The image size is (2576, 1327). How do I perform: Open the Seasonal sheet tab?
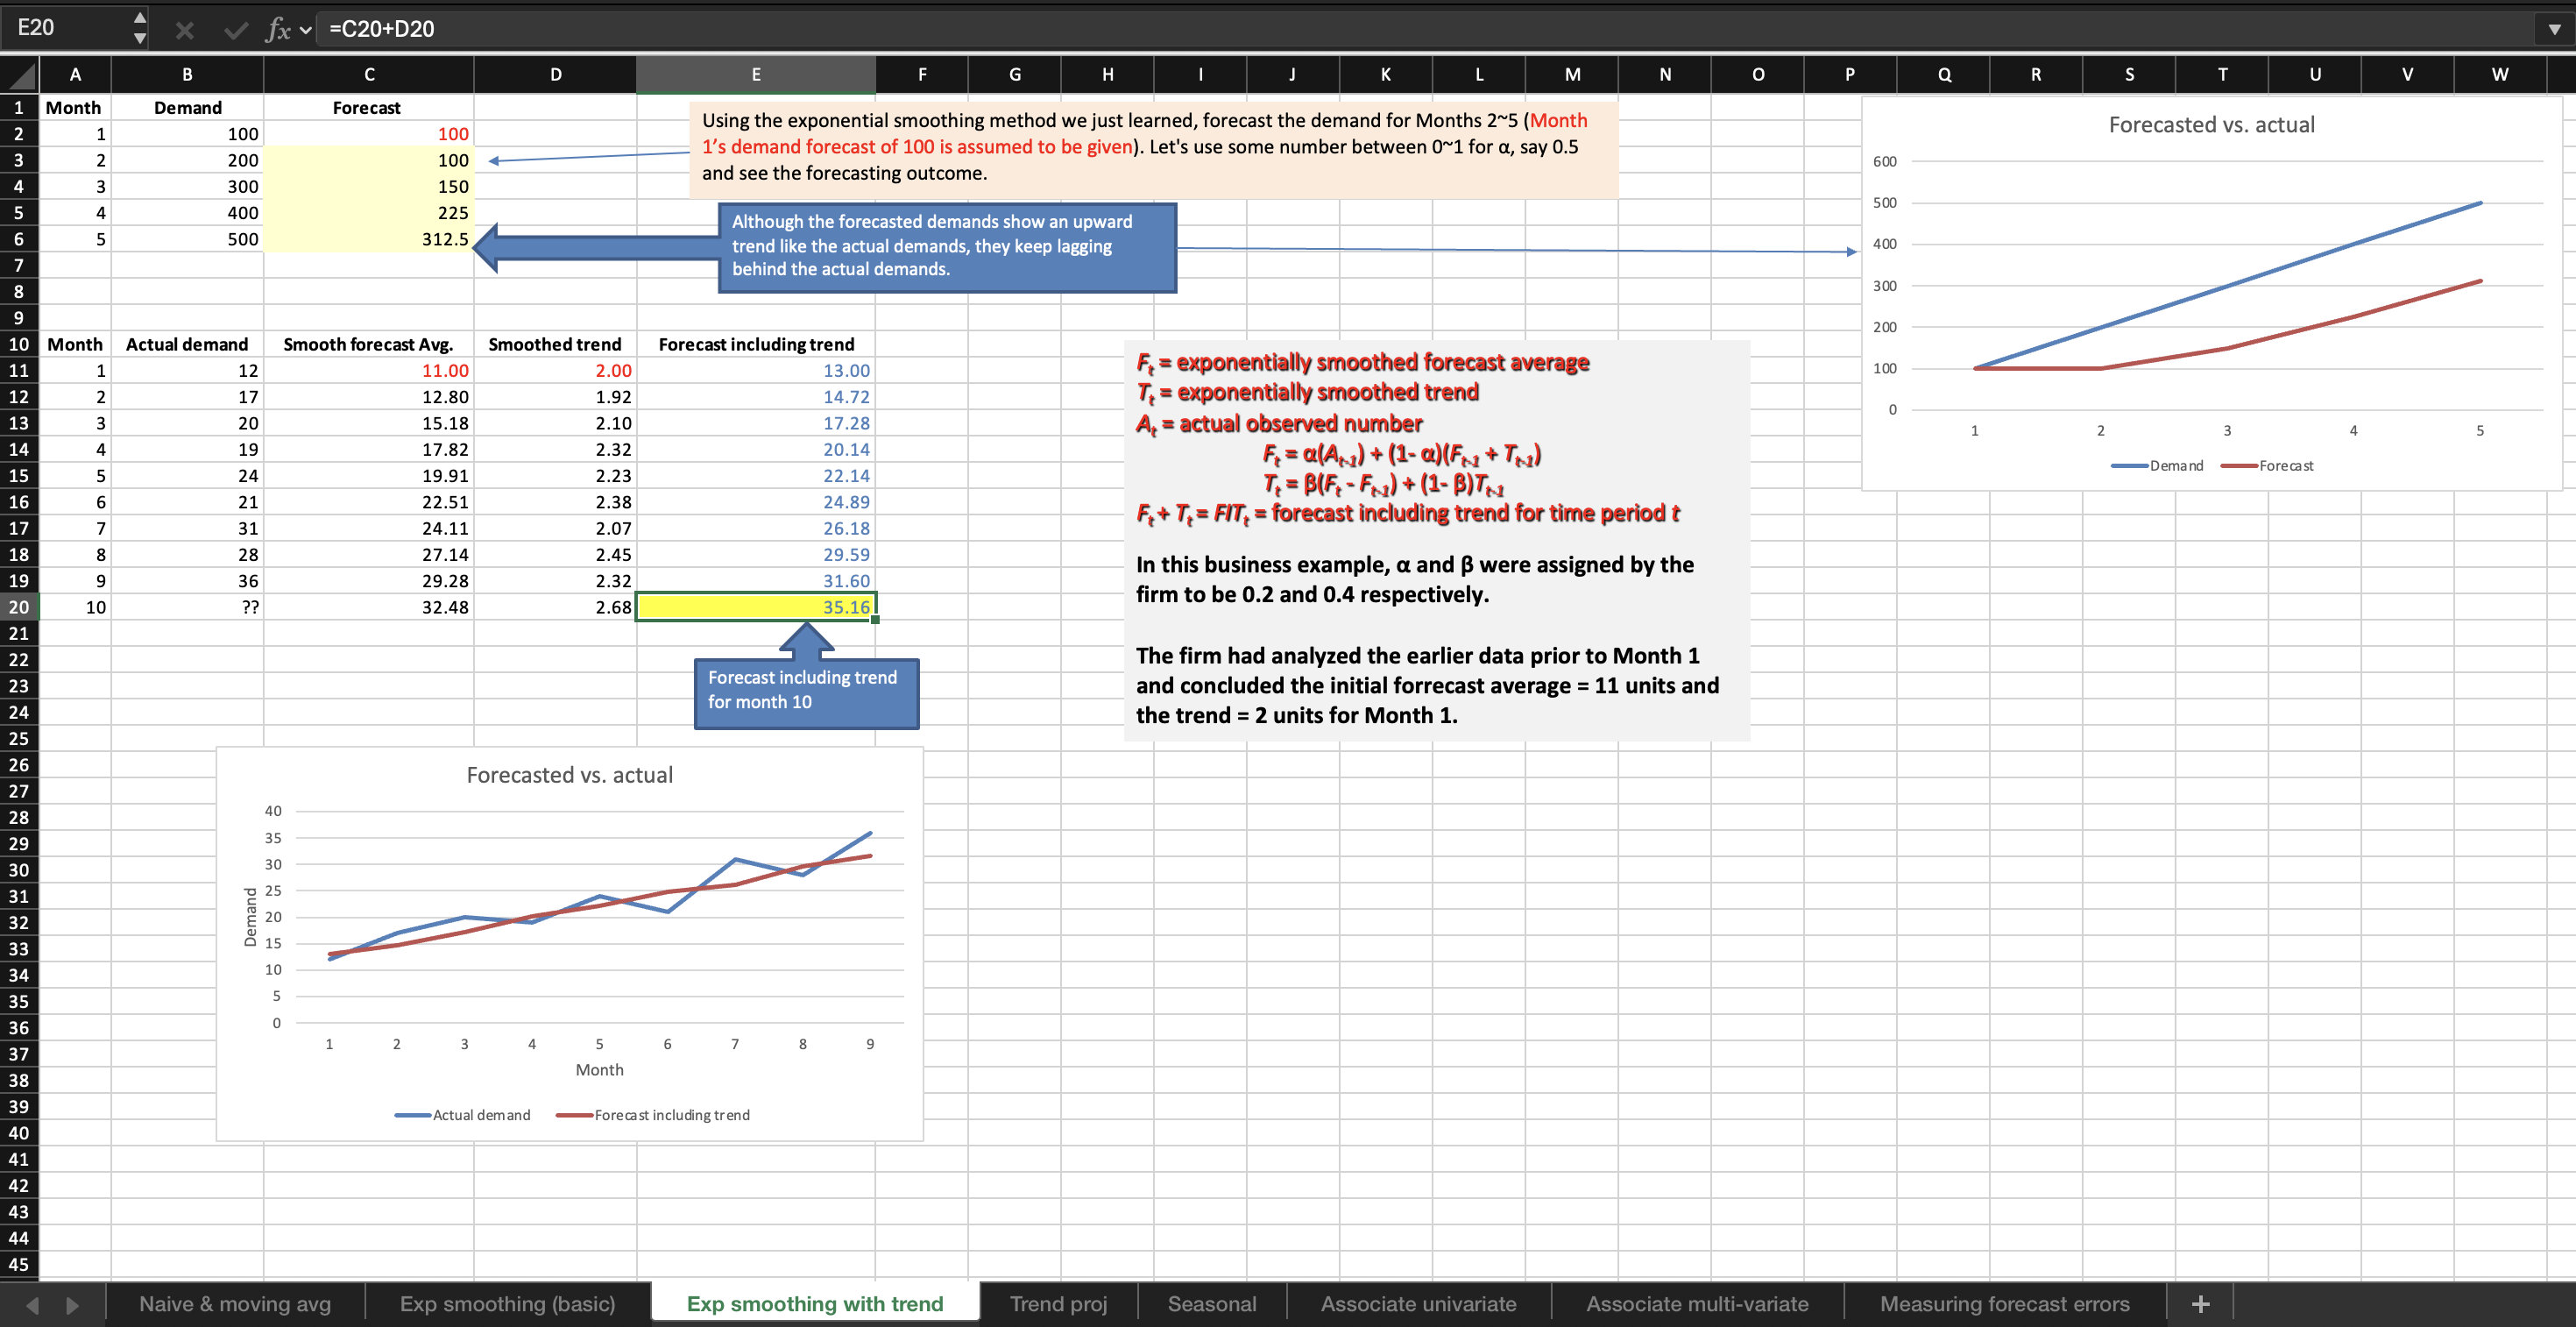(x=1211, y=1304)
